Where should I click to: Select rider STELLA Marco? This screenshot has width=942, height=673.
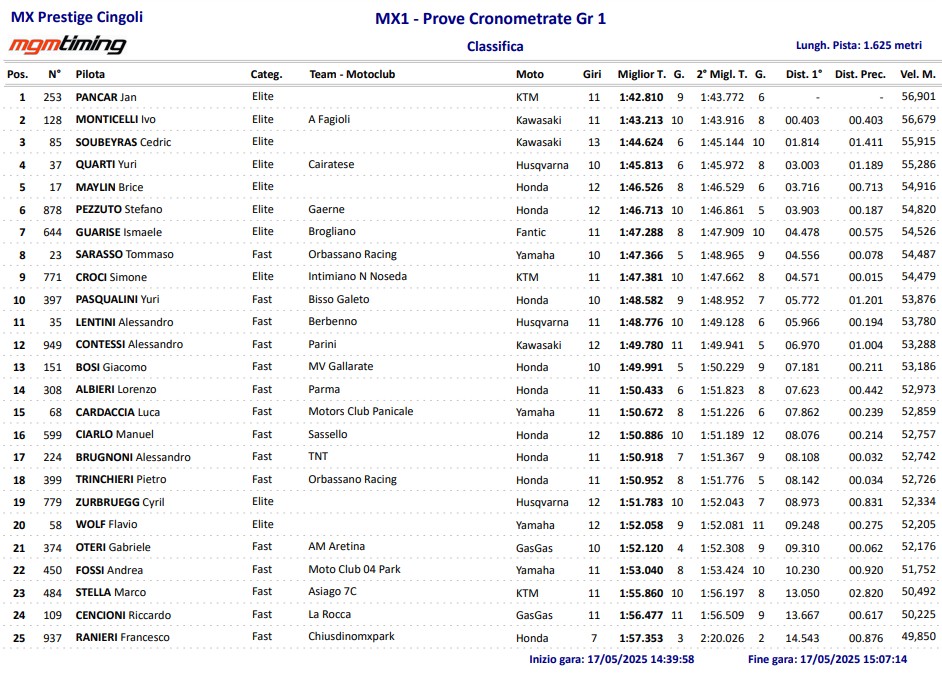tap(111, 593)
